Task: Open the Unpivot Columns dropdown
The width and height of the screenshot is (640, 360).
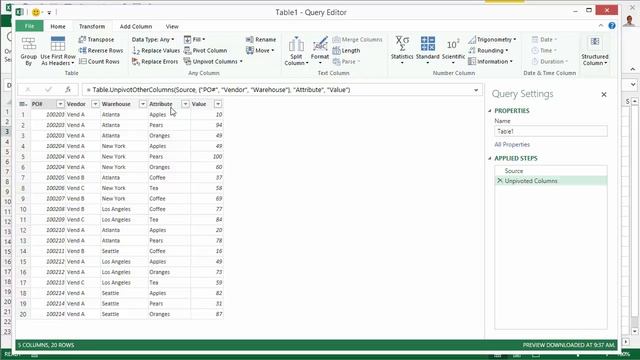Action: coord(213,62)
